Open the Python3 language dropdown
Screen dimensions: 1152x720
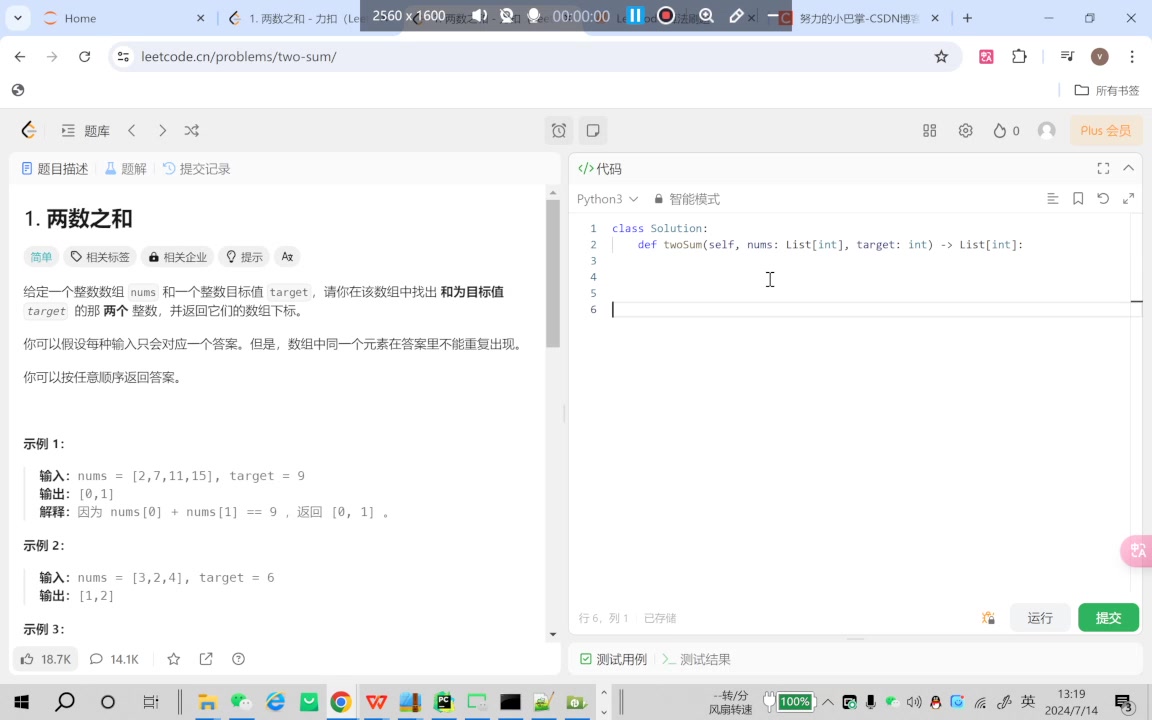point(606,199)
